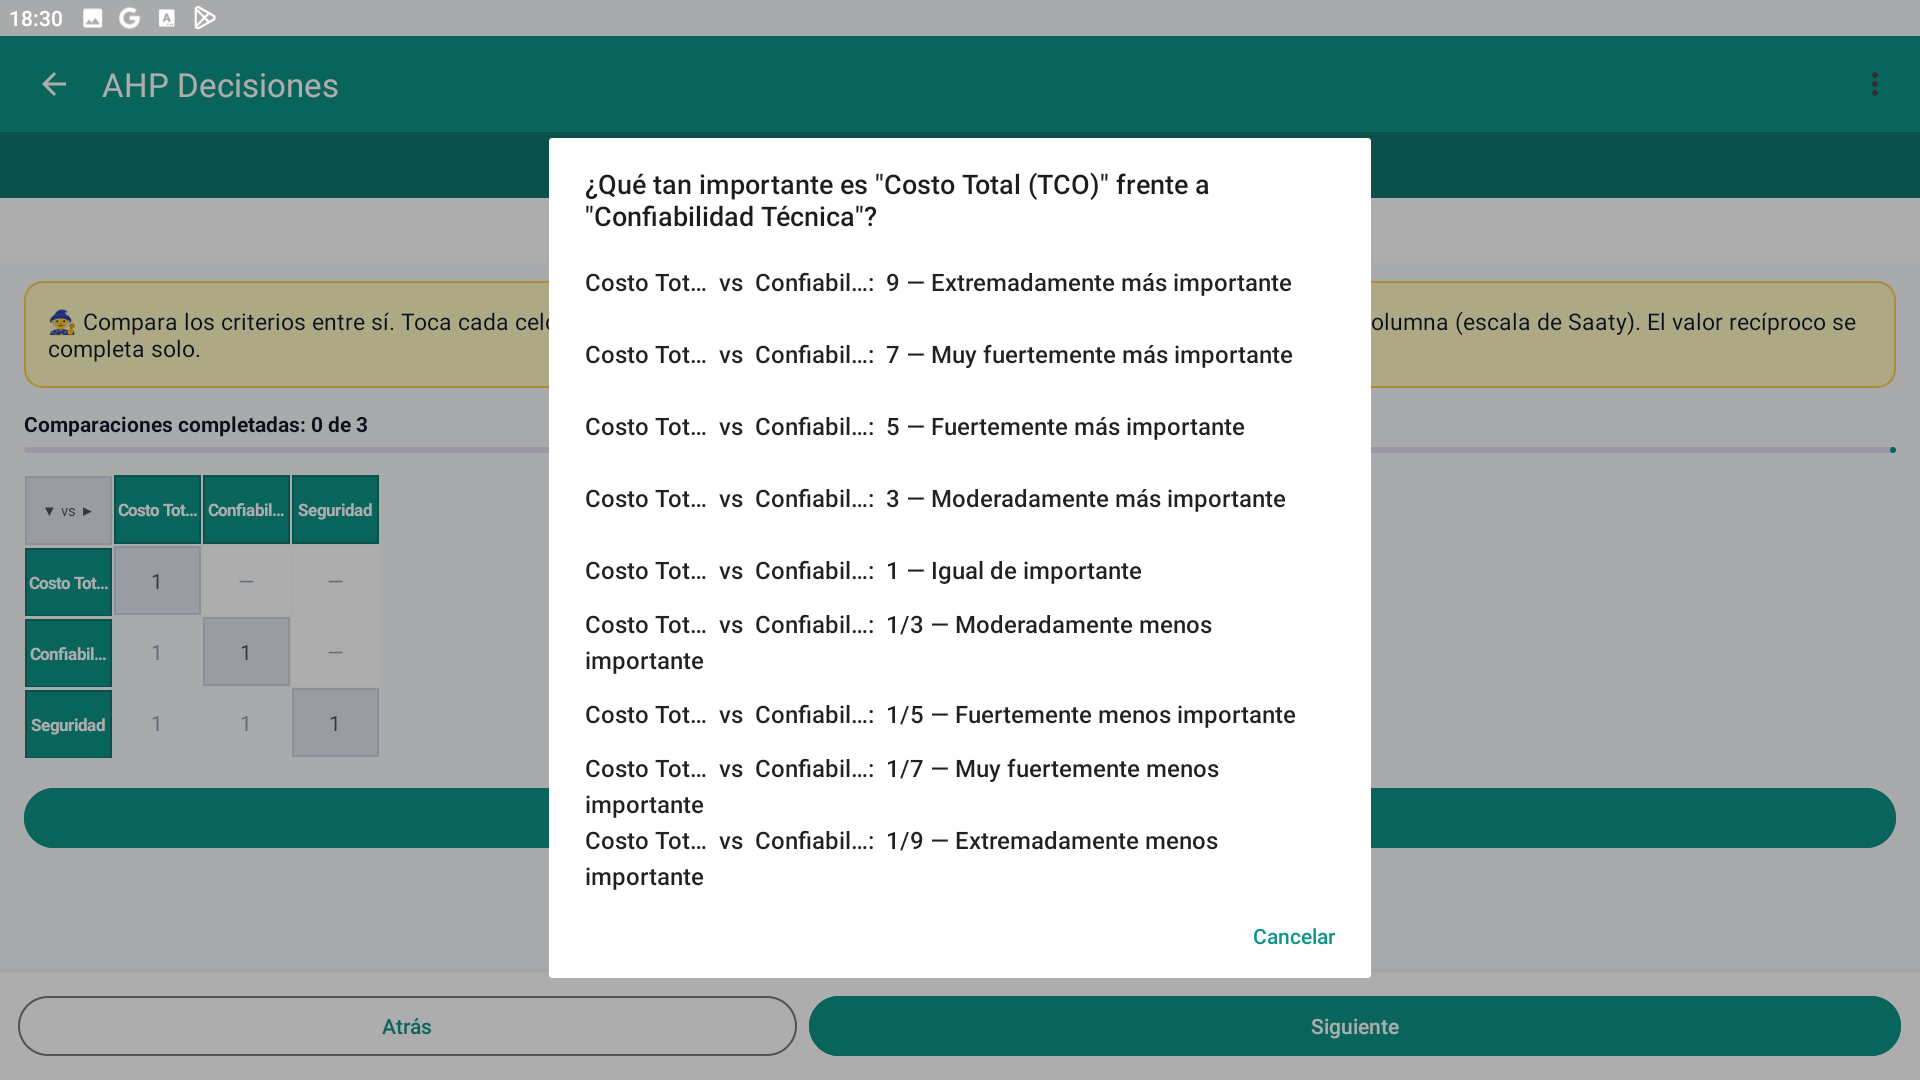This screenshot has width=1920, height=1080.
Task: Select 1/7 — Muy fuertemente menos importante
Action: coord(960,787)
